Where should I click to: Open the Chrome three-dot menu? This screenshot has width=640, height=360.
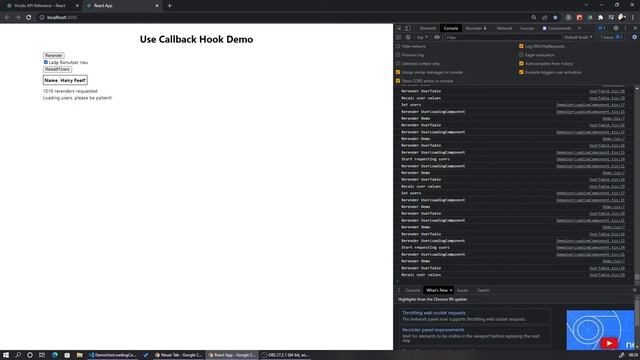coord(633,18)
